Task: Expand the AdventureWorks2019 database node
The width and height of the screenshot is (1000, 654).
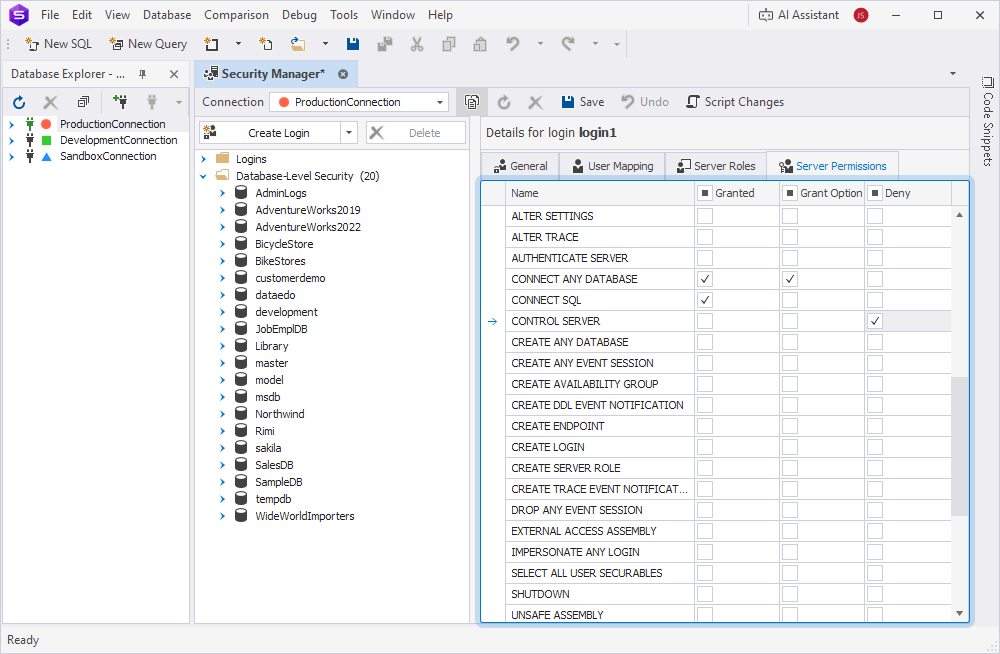Action: pos(222,210)
